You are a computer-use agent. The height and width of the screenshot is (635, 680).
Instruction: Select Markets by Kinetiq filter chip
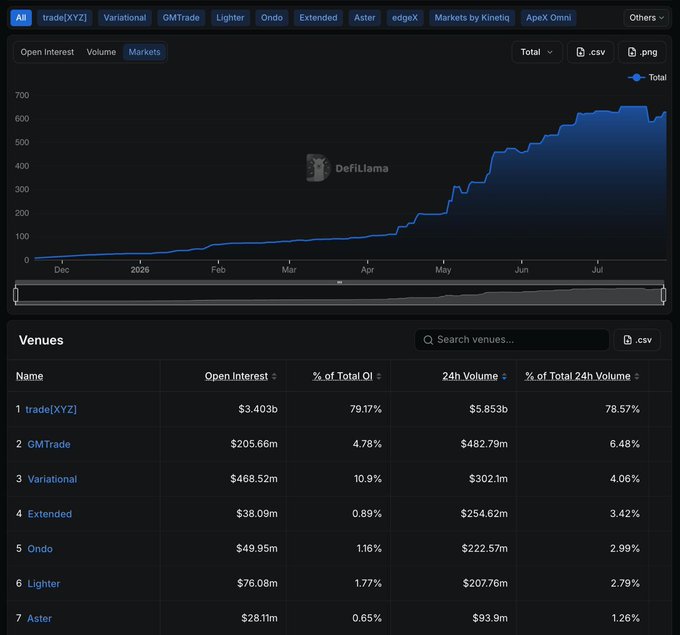472,18
